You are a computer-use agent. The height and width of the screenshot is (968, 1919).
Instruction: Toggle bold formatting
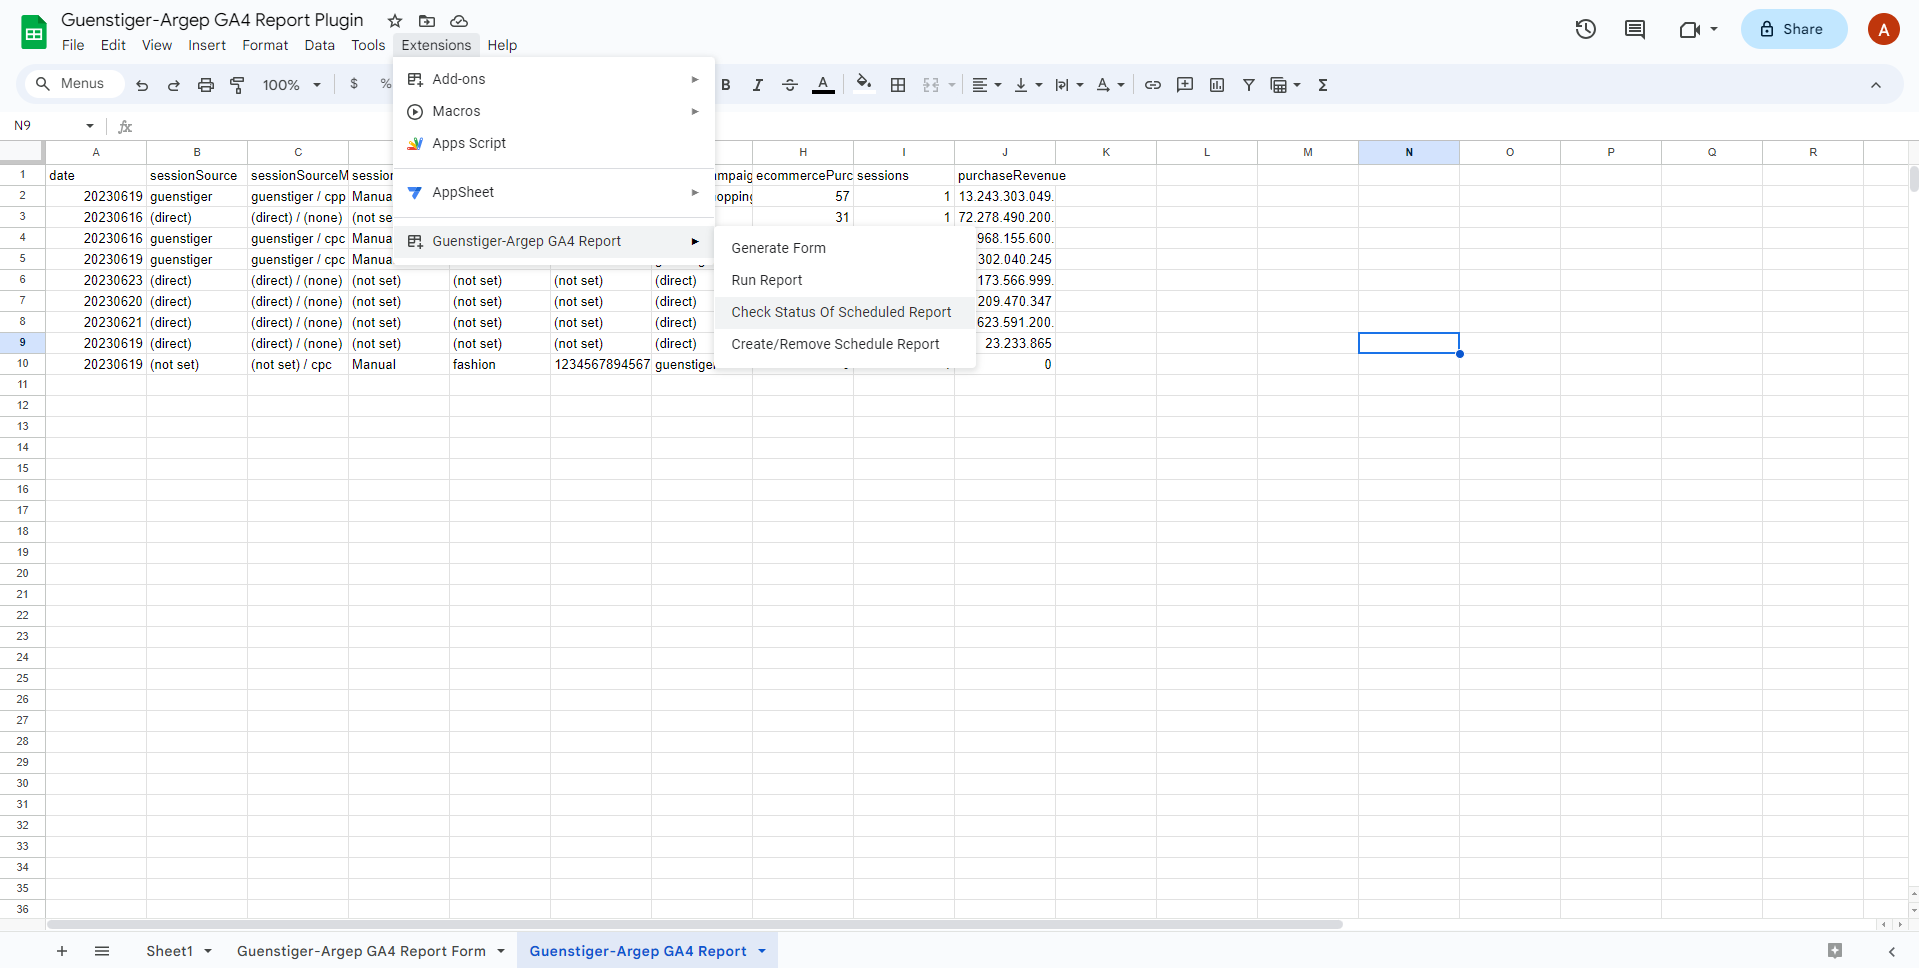726,85
